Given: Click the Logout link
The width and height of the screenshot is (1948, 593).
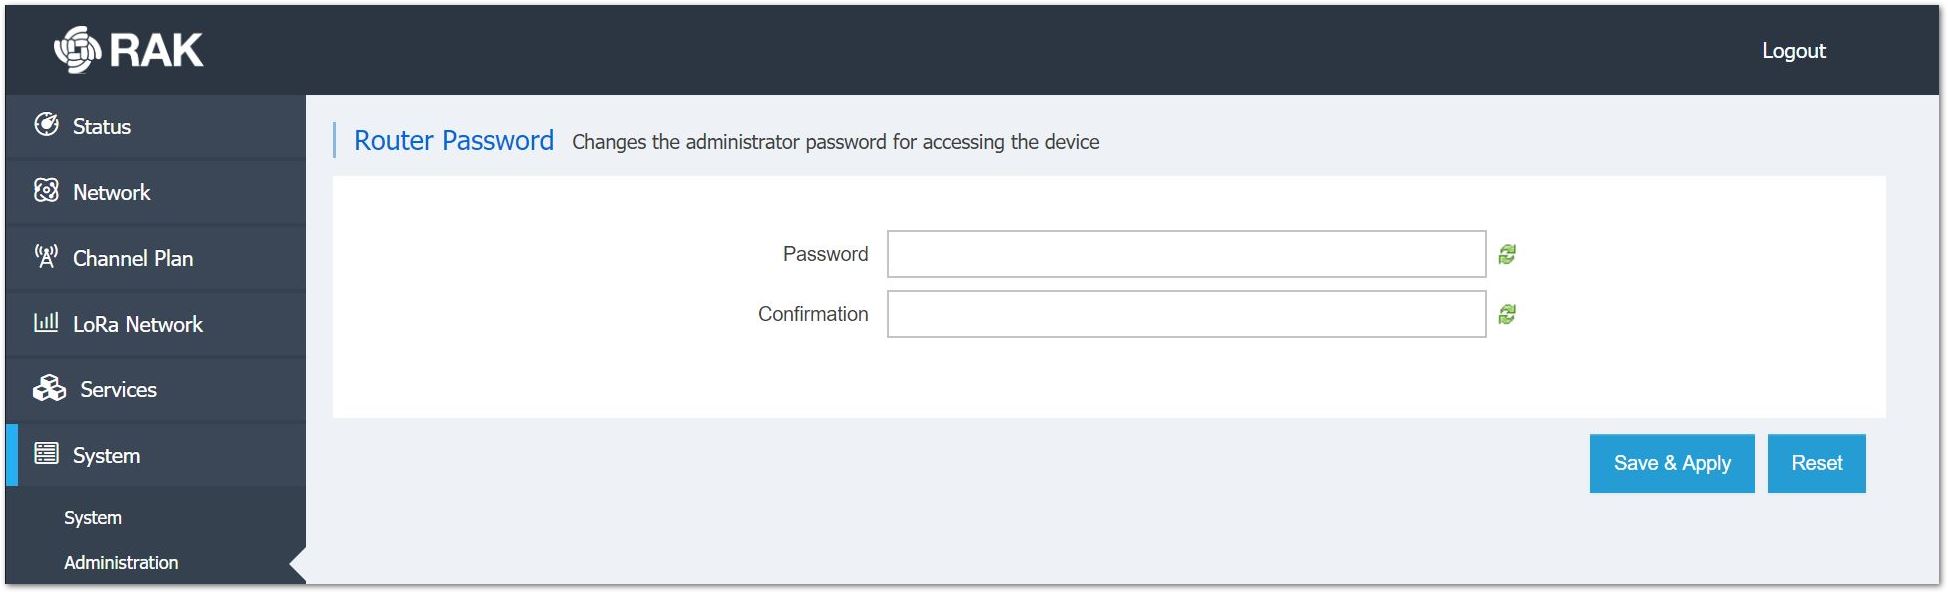Looking at the screenshot, I should [1793, 51].
